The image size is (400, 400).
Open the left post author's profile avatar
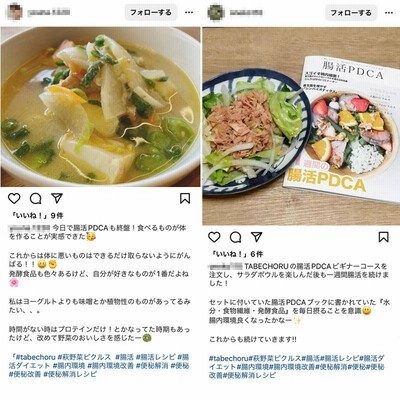tap(15, 12)
